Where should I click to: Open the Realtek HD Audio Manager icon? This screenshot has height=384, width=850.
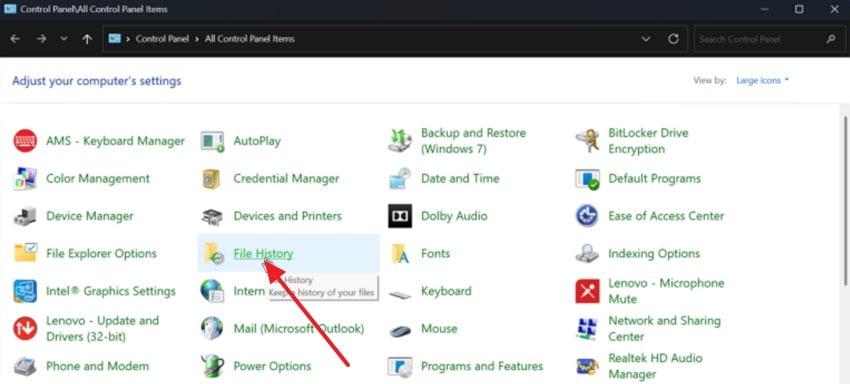point(587,367)
